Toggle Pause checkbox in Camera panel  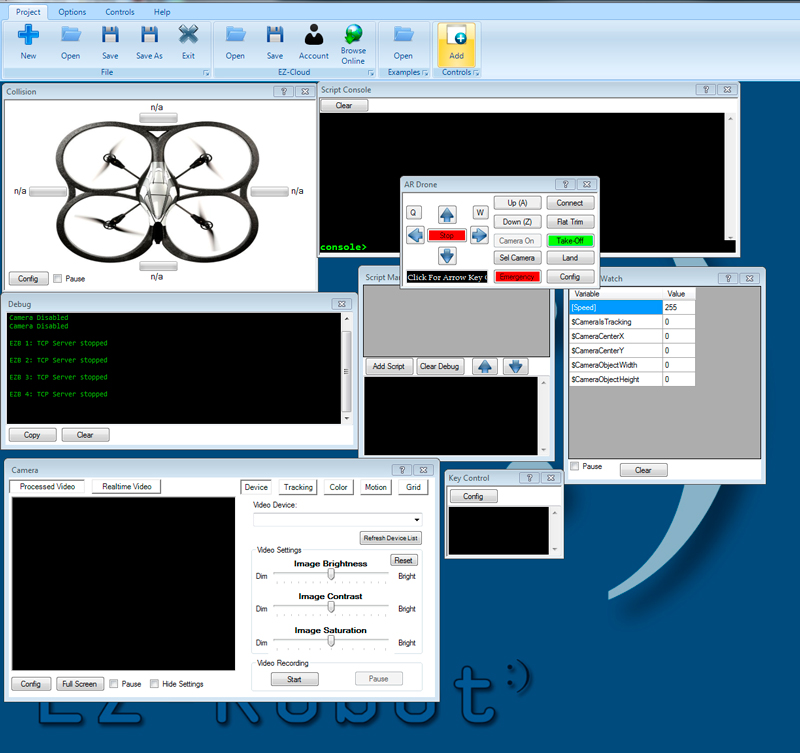(x=114, y=684)
